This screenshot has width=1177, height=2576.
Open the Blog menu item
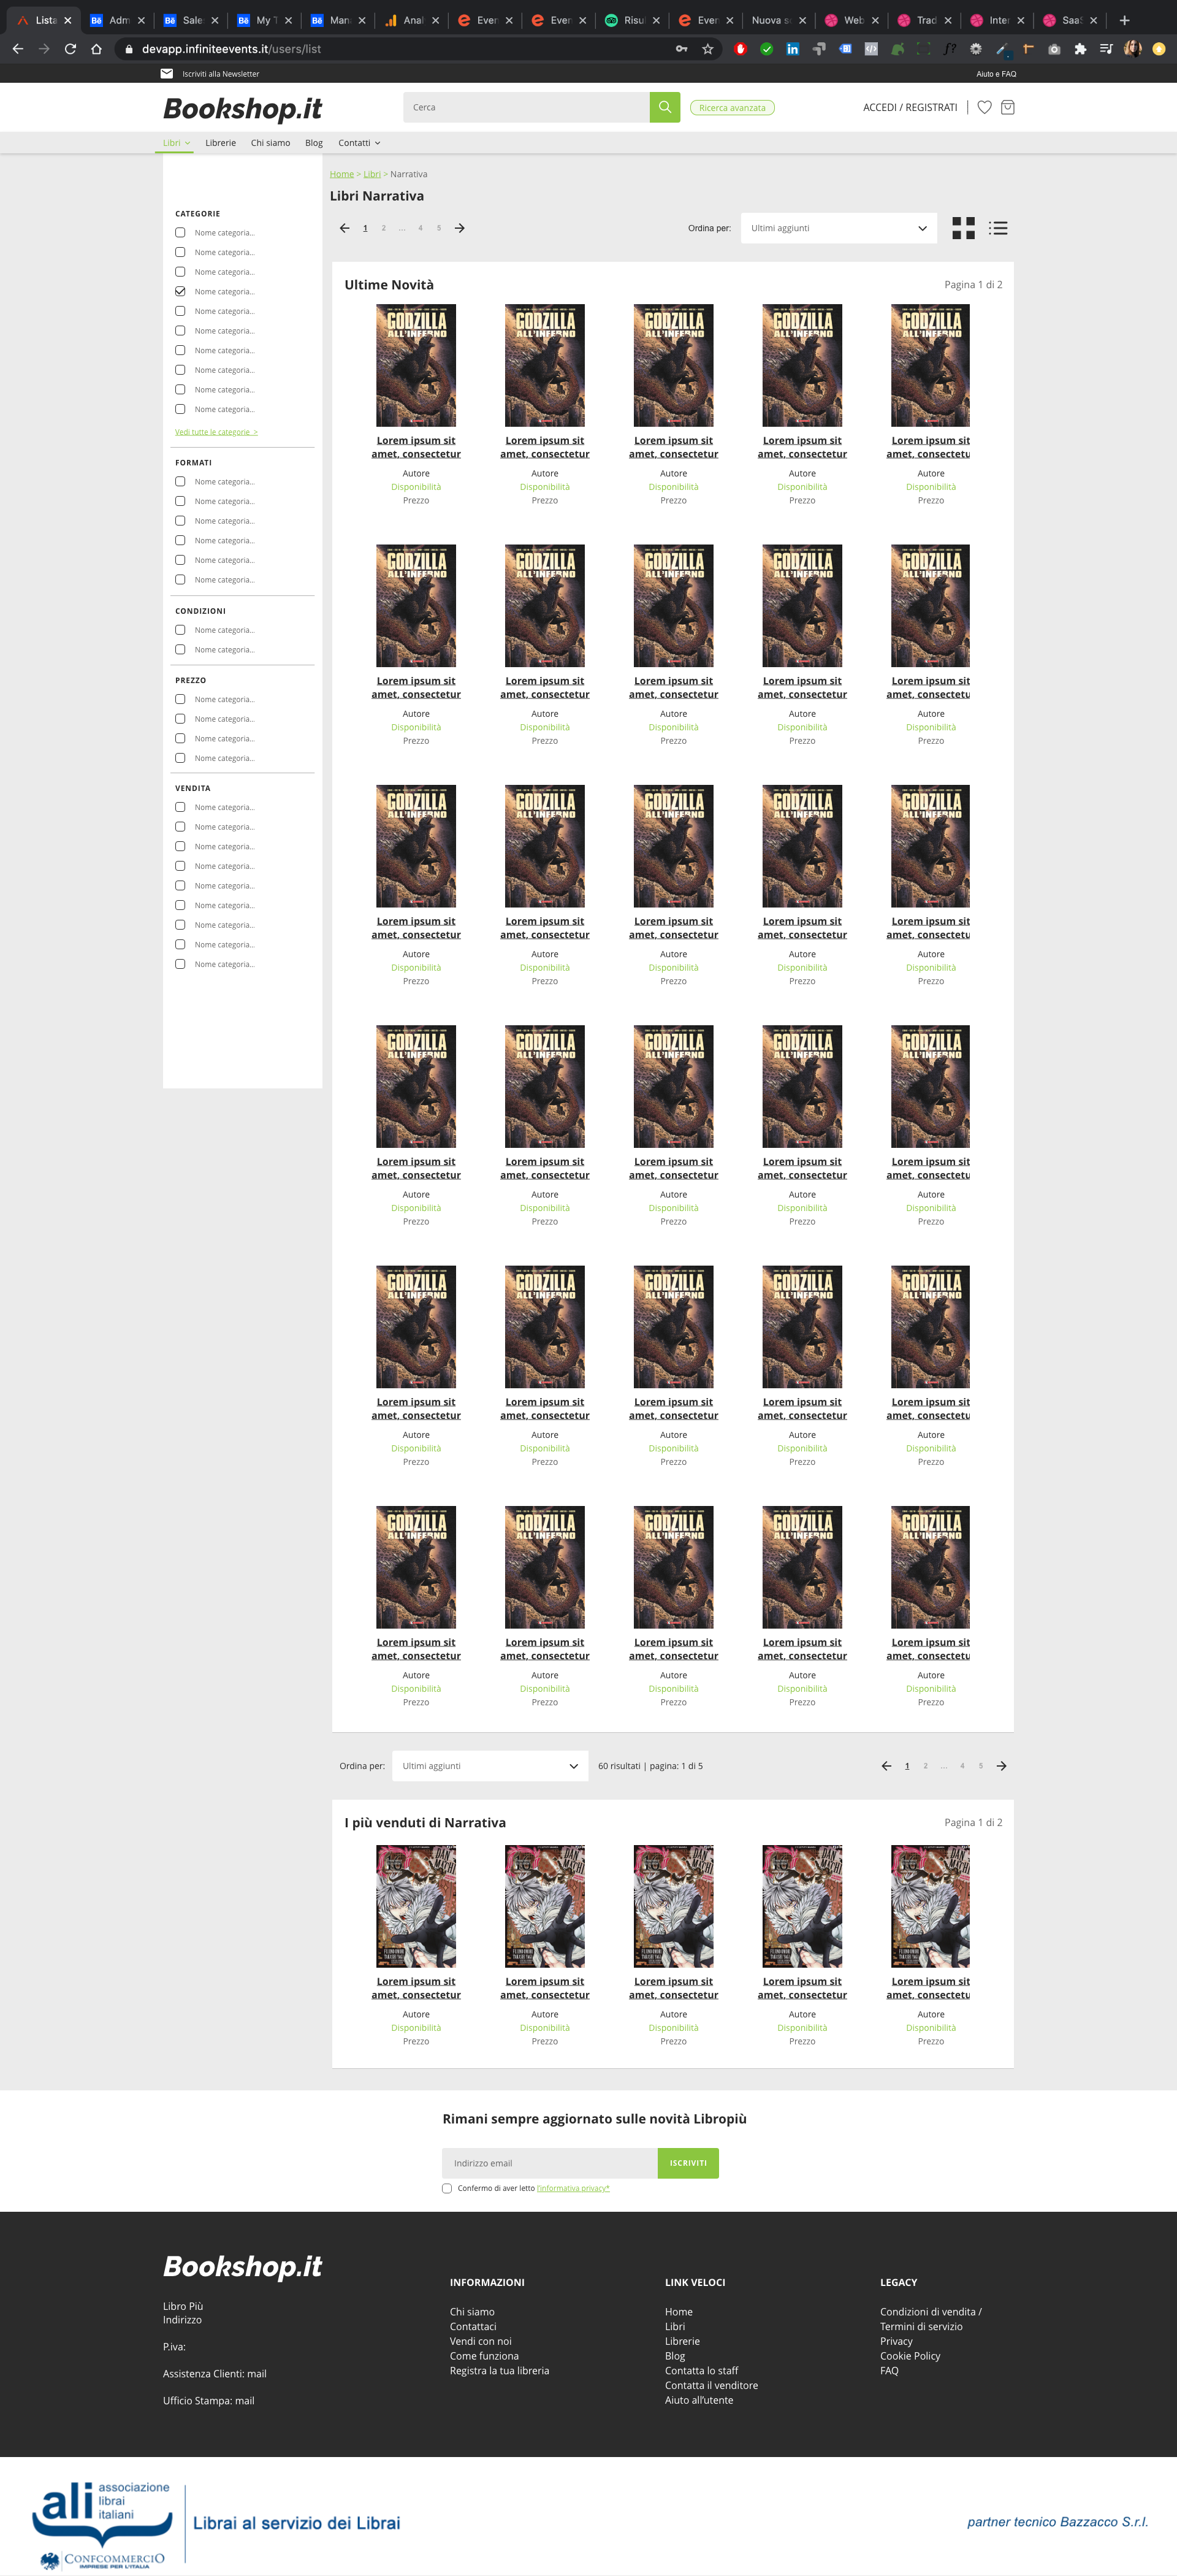(x=314, y=143)
